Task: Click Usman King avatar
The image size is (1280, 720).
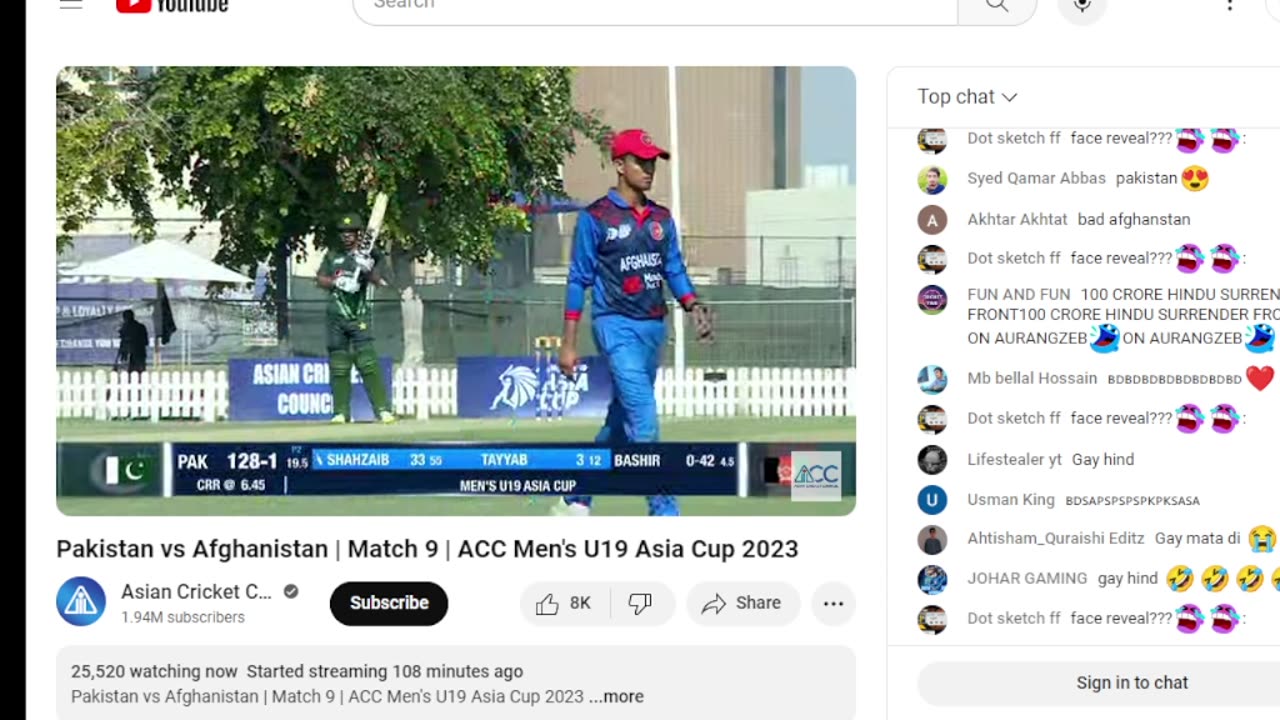Action: coord(932,500)
